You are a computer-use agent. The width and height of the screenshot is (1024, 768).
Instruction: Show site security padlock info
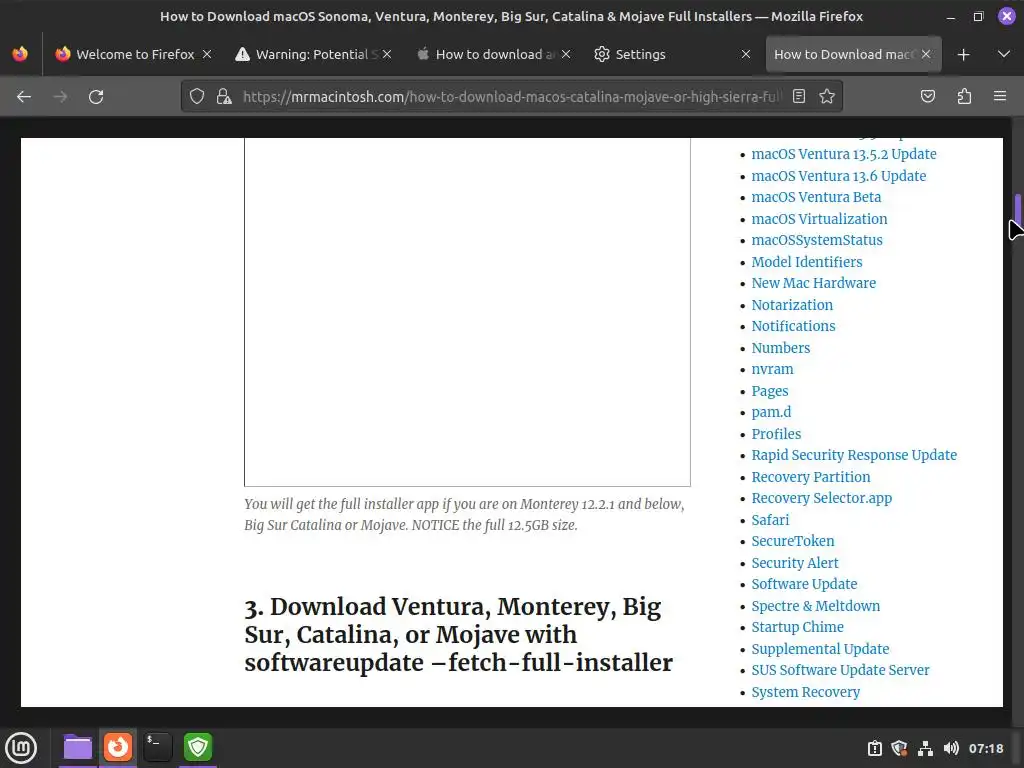pyautogui.click(x=224, y=97)
